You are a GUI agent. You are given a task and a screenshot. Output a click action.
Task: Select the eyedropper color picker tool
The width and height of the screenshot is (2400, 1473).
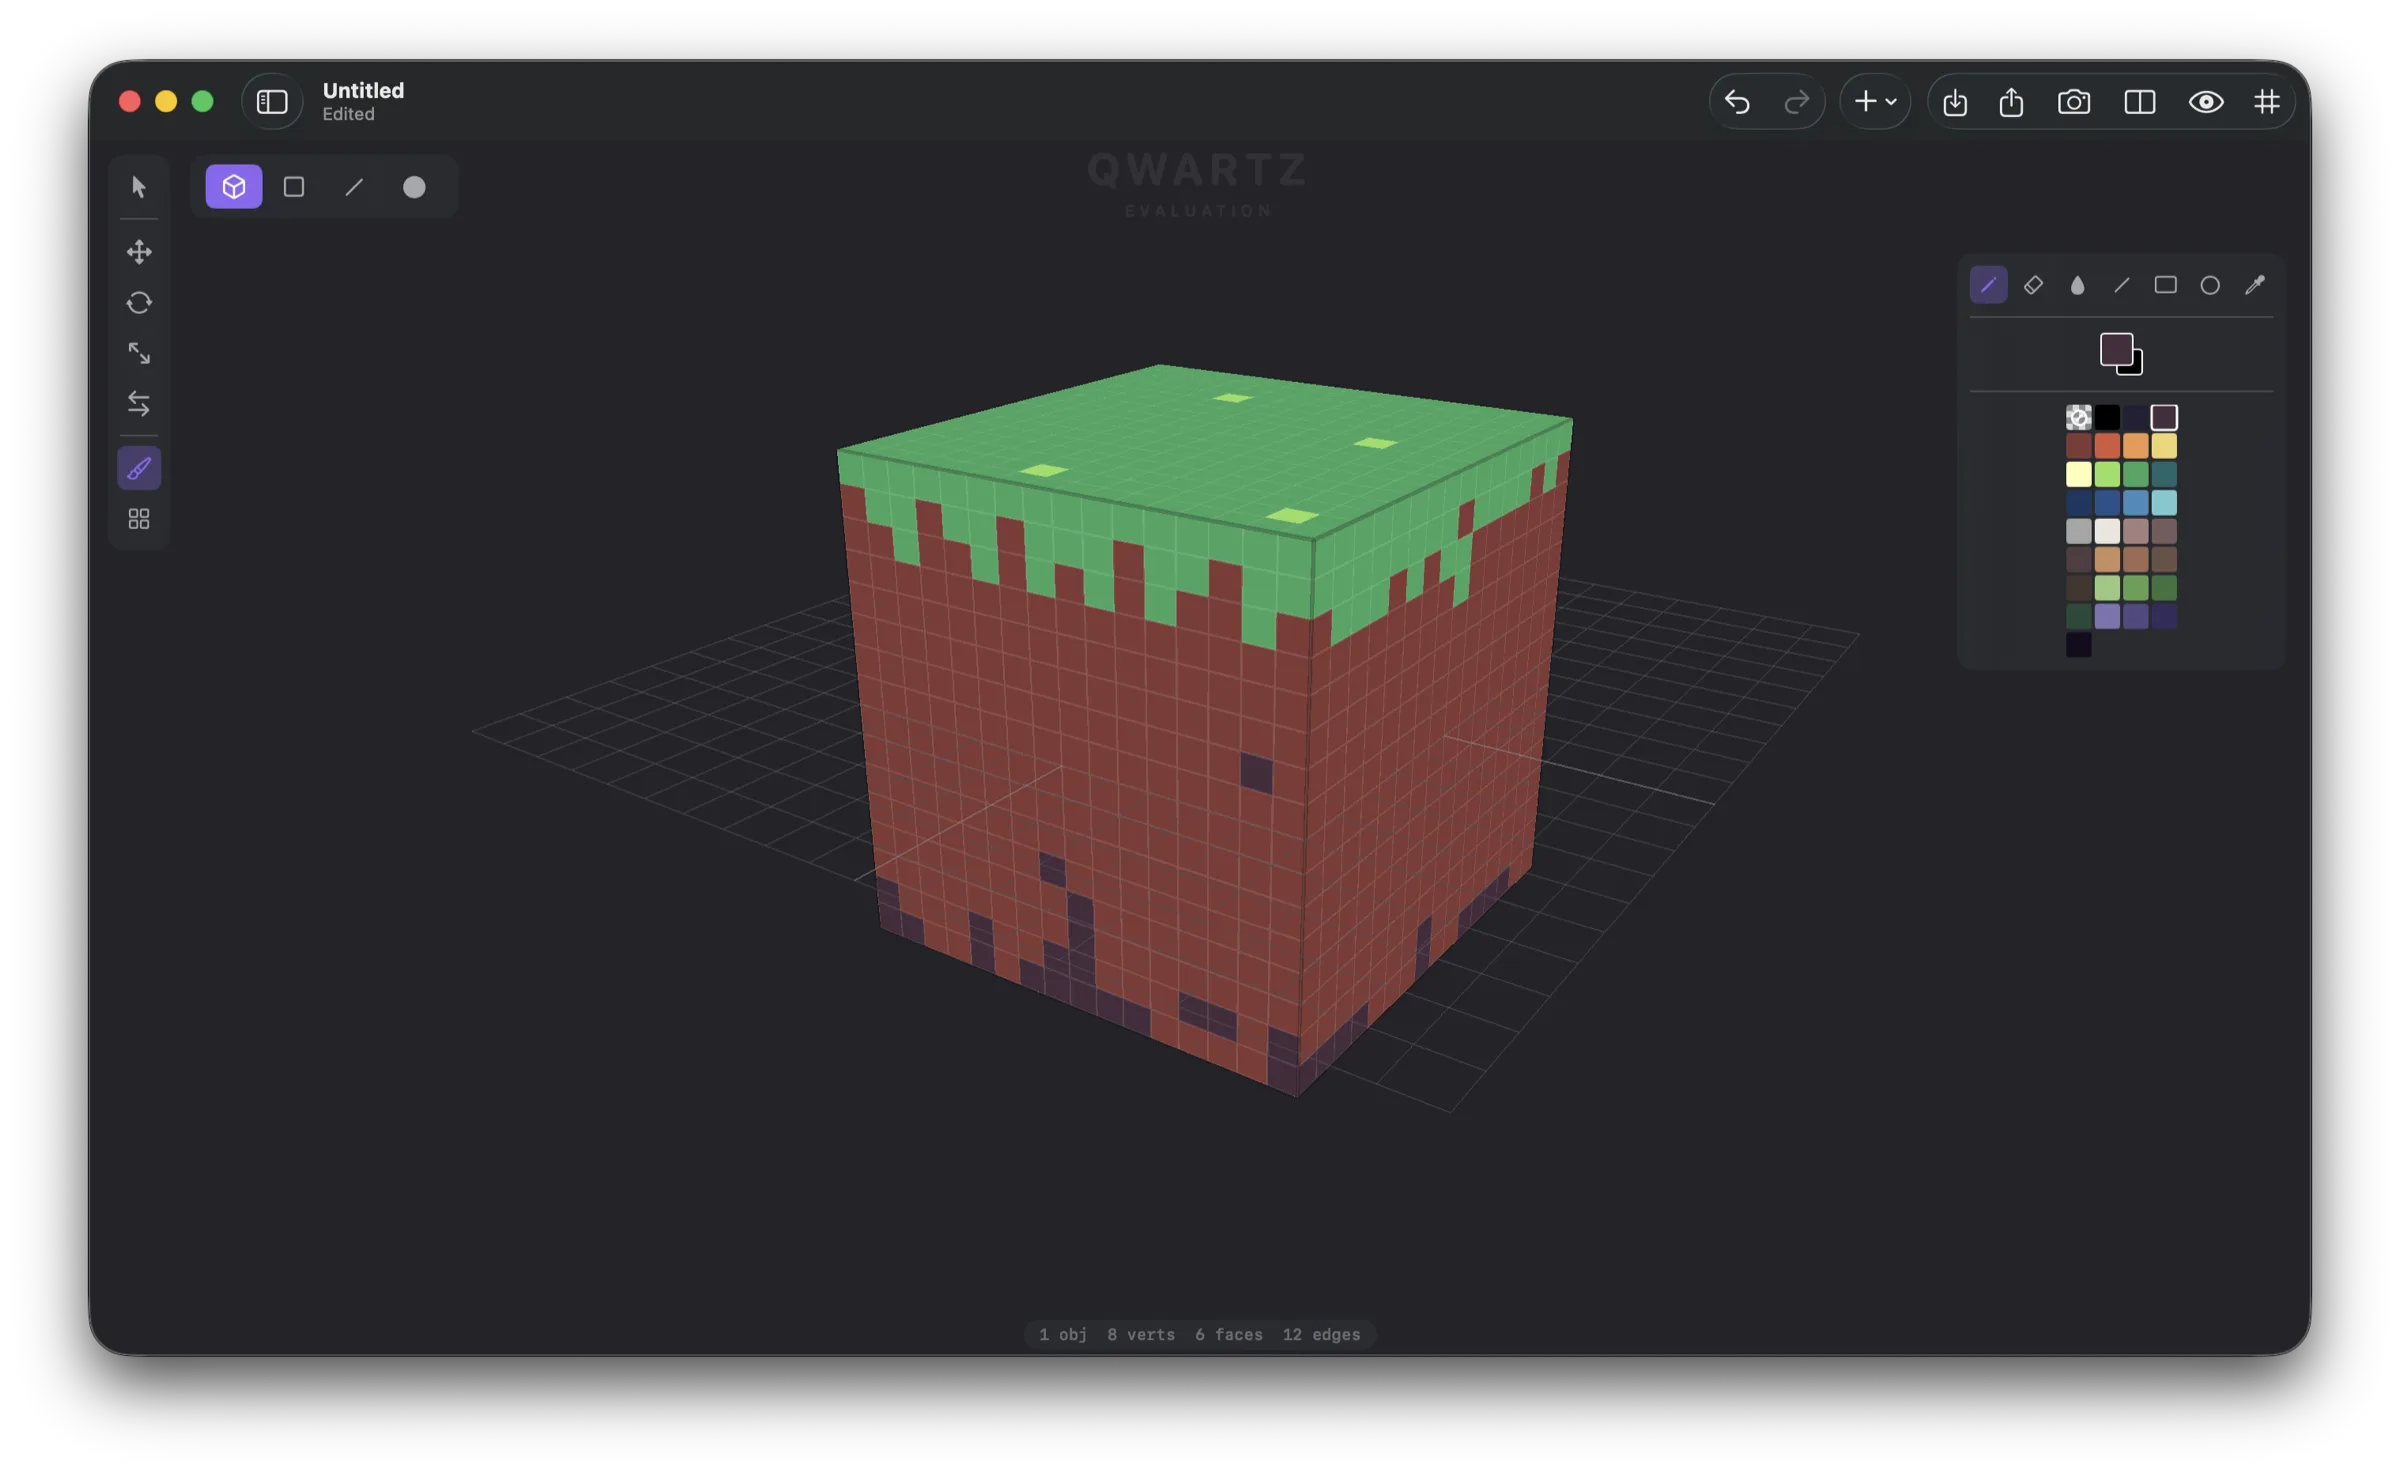(2255, 285)
